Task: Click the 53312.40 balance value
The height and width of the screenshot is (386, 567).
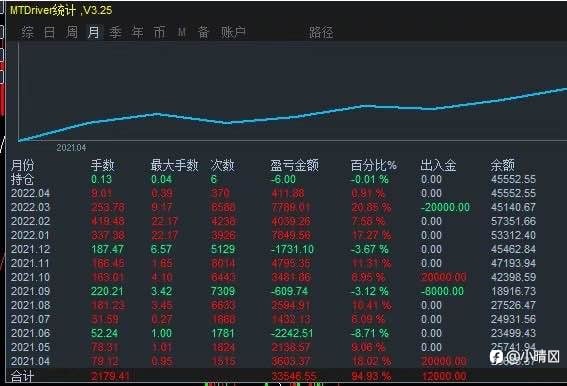Action: [x=513, y=235]
